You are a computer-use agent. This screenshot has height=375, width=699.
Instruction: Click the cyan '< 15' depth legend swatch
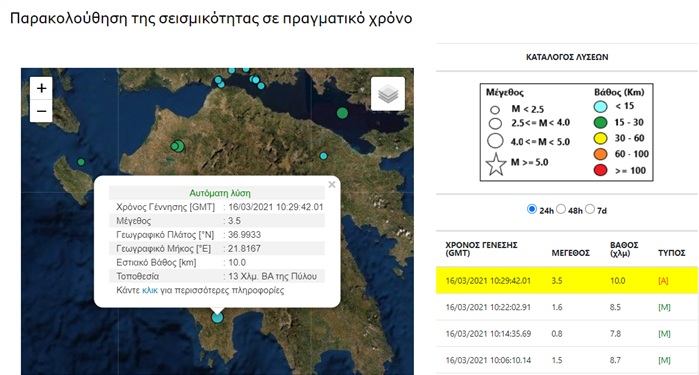pyautogui.click(x=600, y=107)
